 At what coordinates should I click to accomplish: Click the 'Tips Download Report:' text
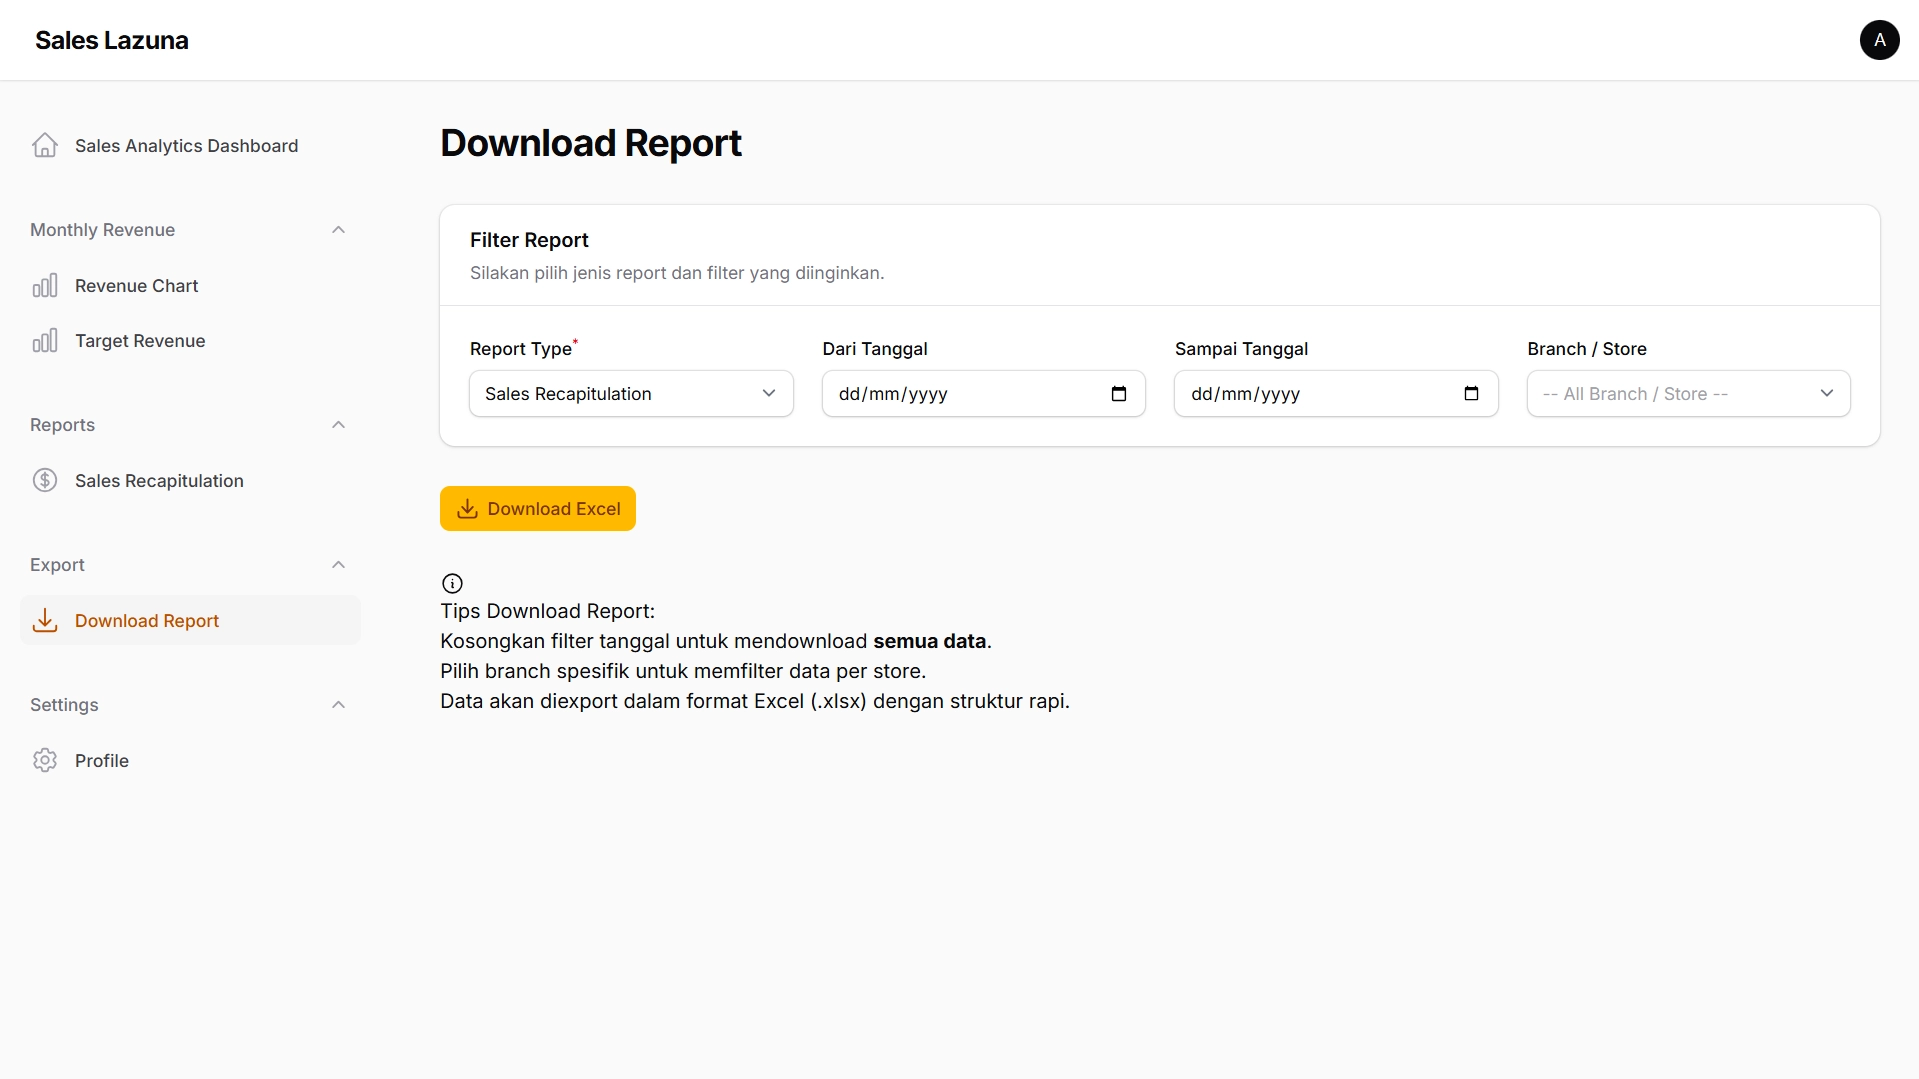tap(547, 611)
